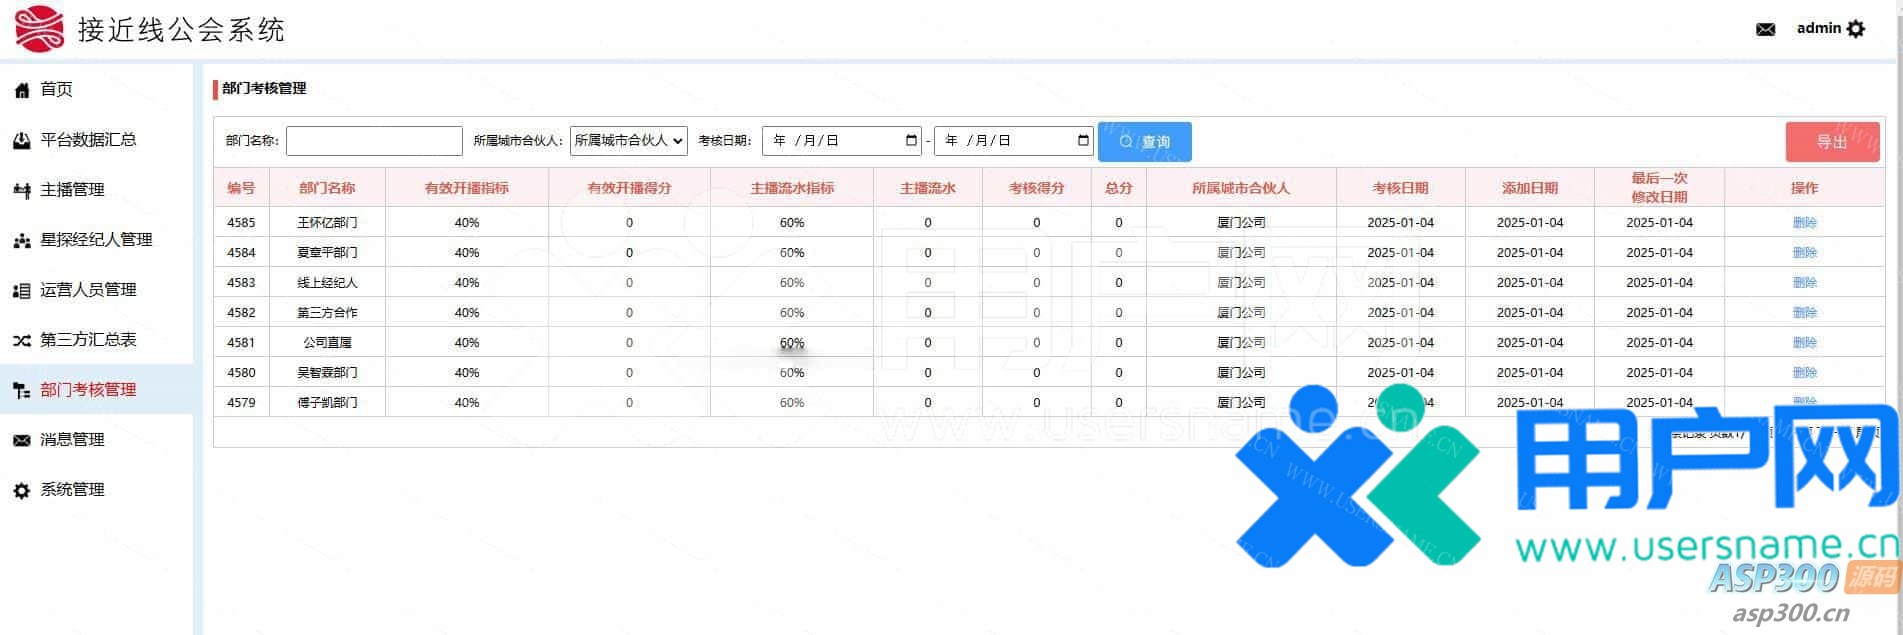Screen dimensions: 1903x635
Task: Click the gear icon beside 系统管理
Action: point(21,491)
